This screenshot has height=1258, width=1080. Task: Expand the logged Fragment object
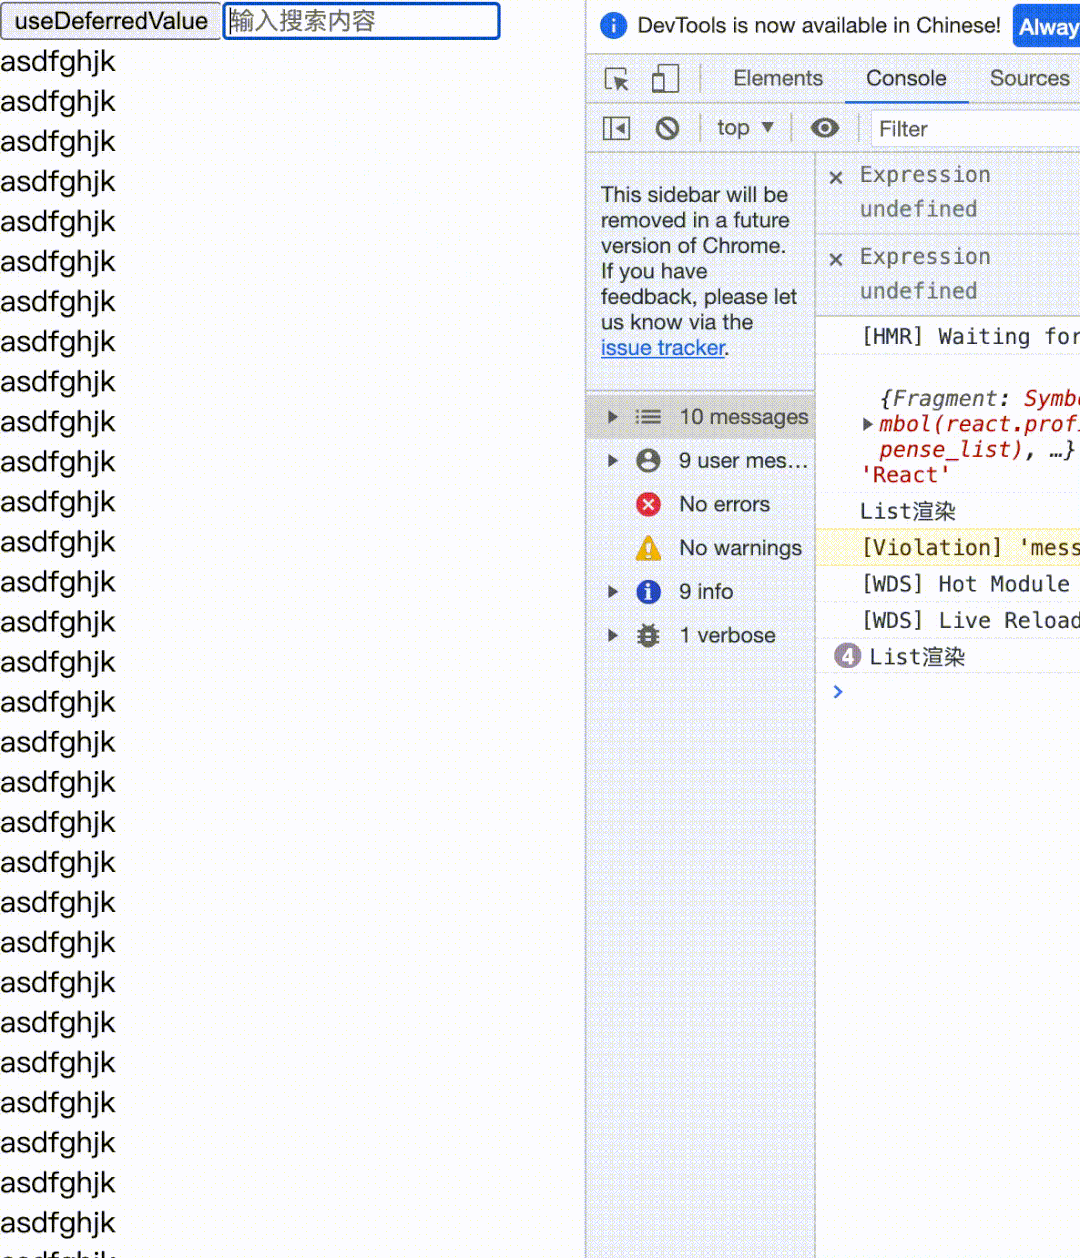point(868,424)
